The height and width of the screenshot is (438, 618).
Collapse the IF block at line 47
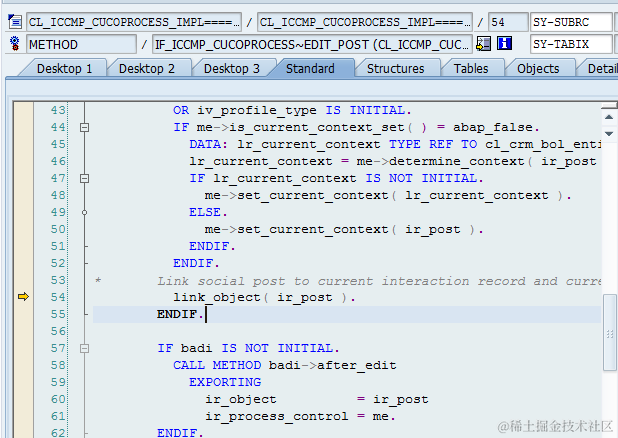tap(84, 178)
